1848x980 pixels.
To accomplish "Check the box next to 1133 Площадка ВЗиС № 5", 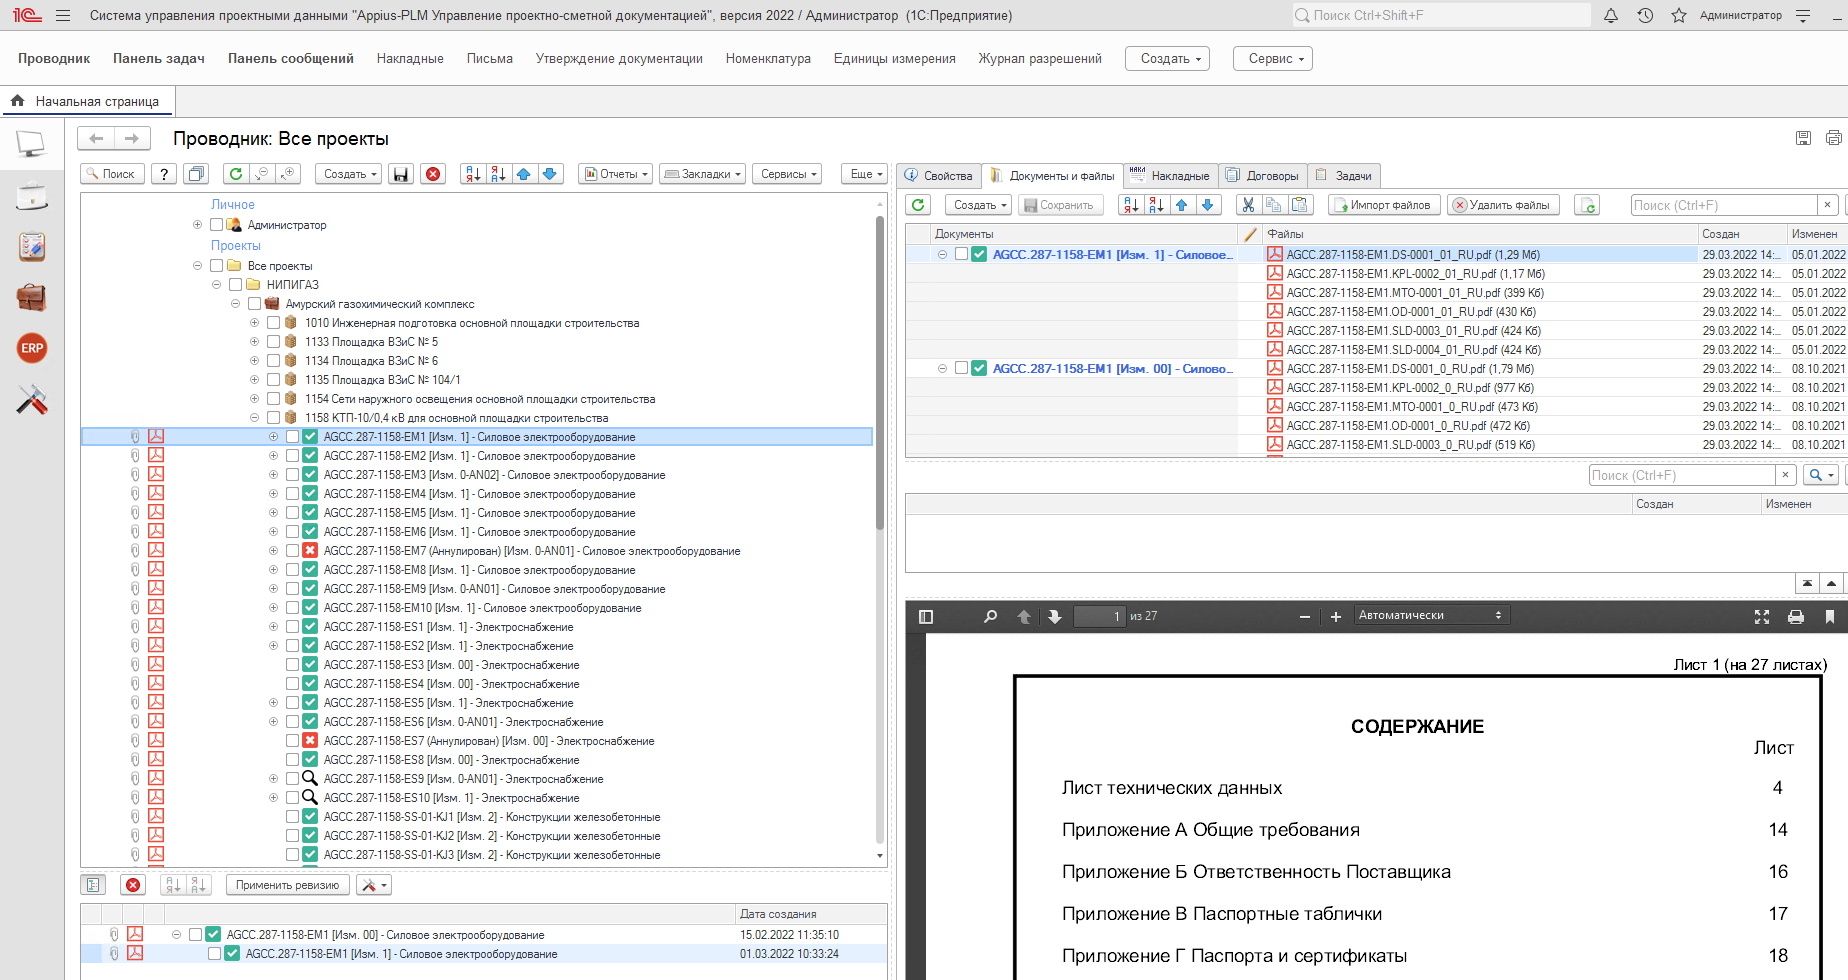I will pos(273,342).
